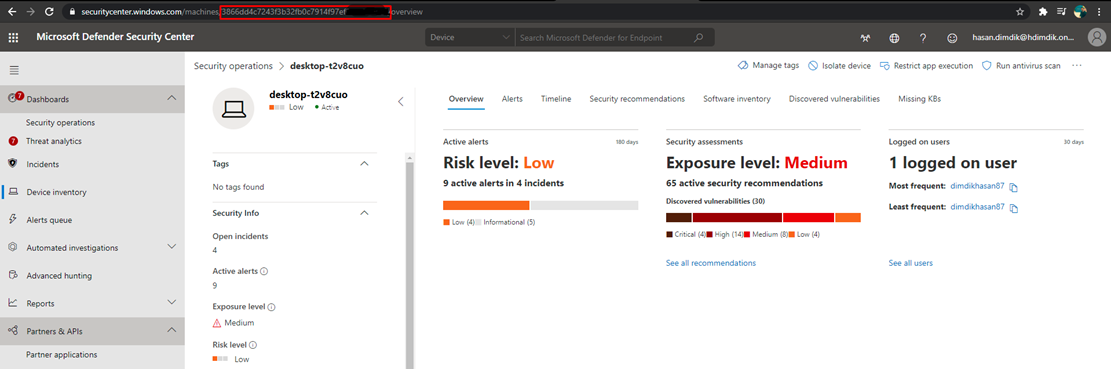
Task: Collapse the Tags section
Action: point(364,164)
